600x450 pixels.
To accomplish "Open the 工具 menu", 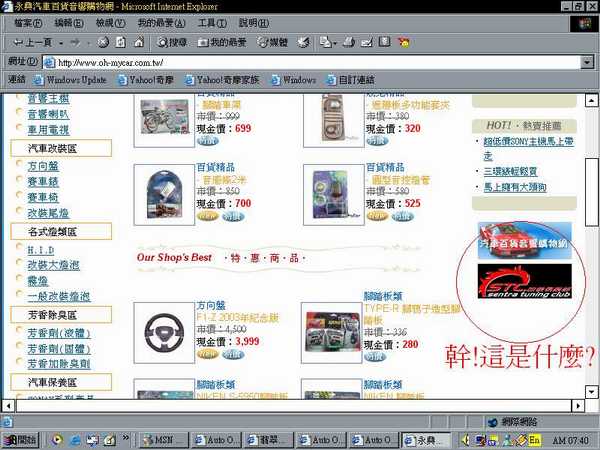I will point(212,22).
